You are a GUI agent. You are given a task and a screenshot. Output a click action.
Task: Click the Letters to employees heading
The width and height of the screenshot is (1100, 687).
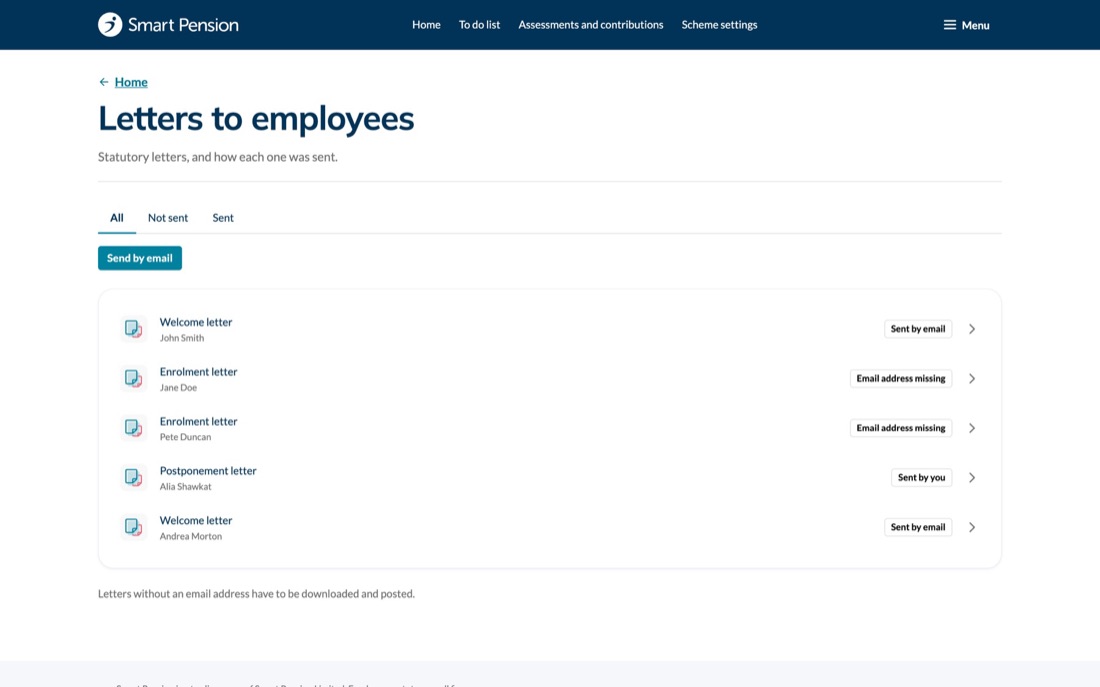click(256, 119)
